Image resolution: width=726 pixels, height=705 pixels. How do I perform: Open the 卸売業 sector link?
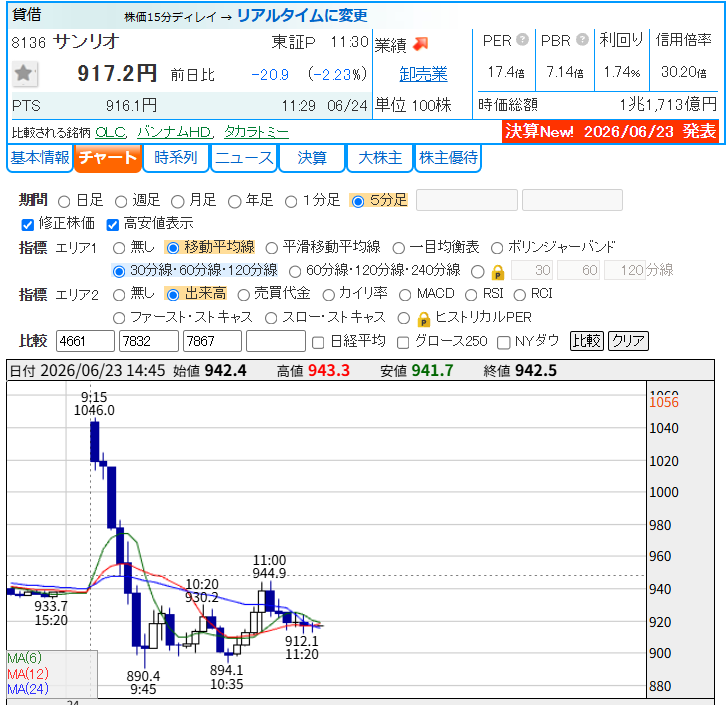click(x=423, y=74)
